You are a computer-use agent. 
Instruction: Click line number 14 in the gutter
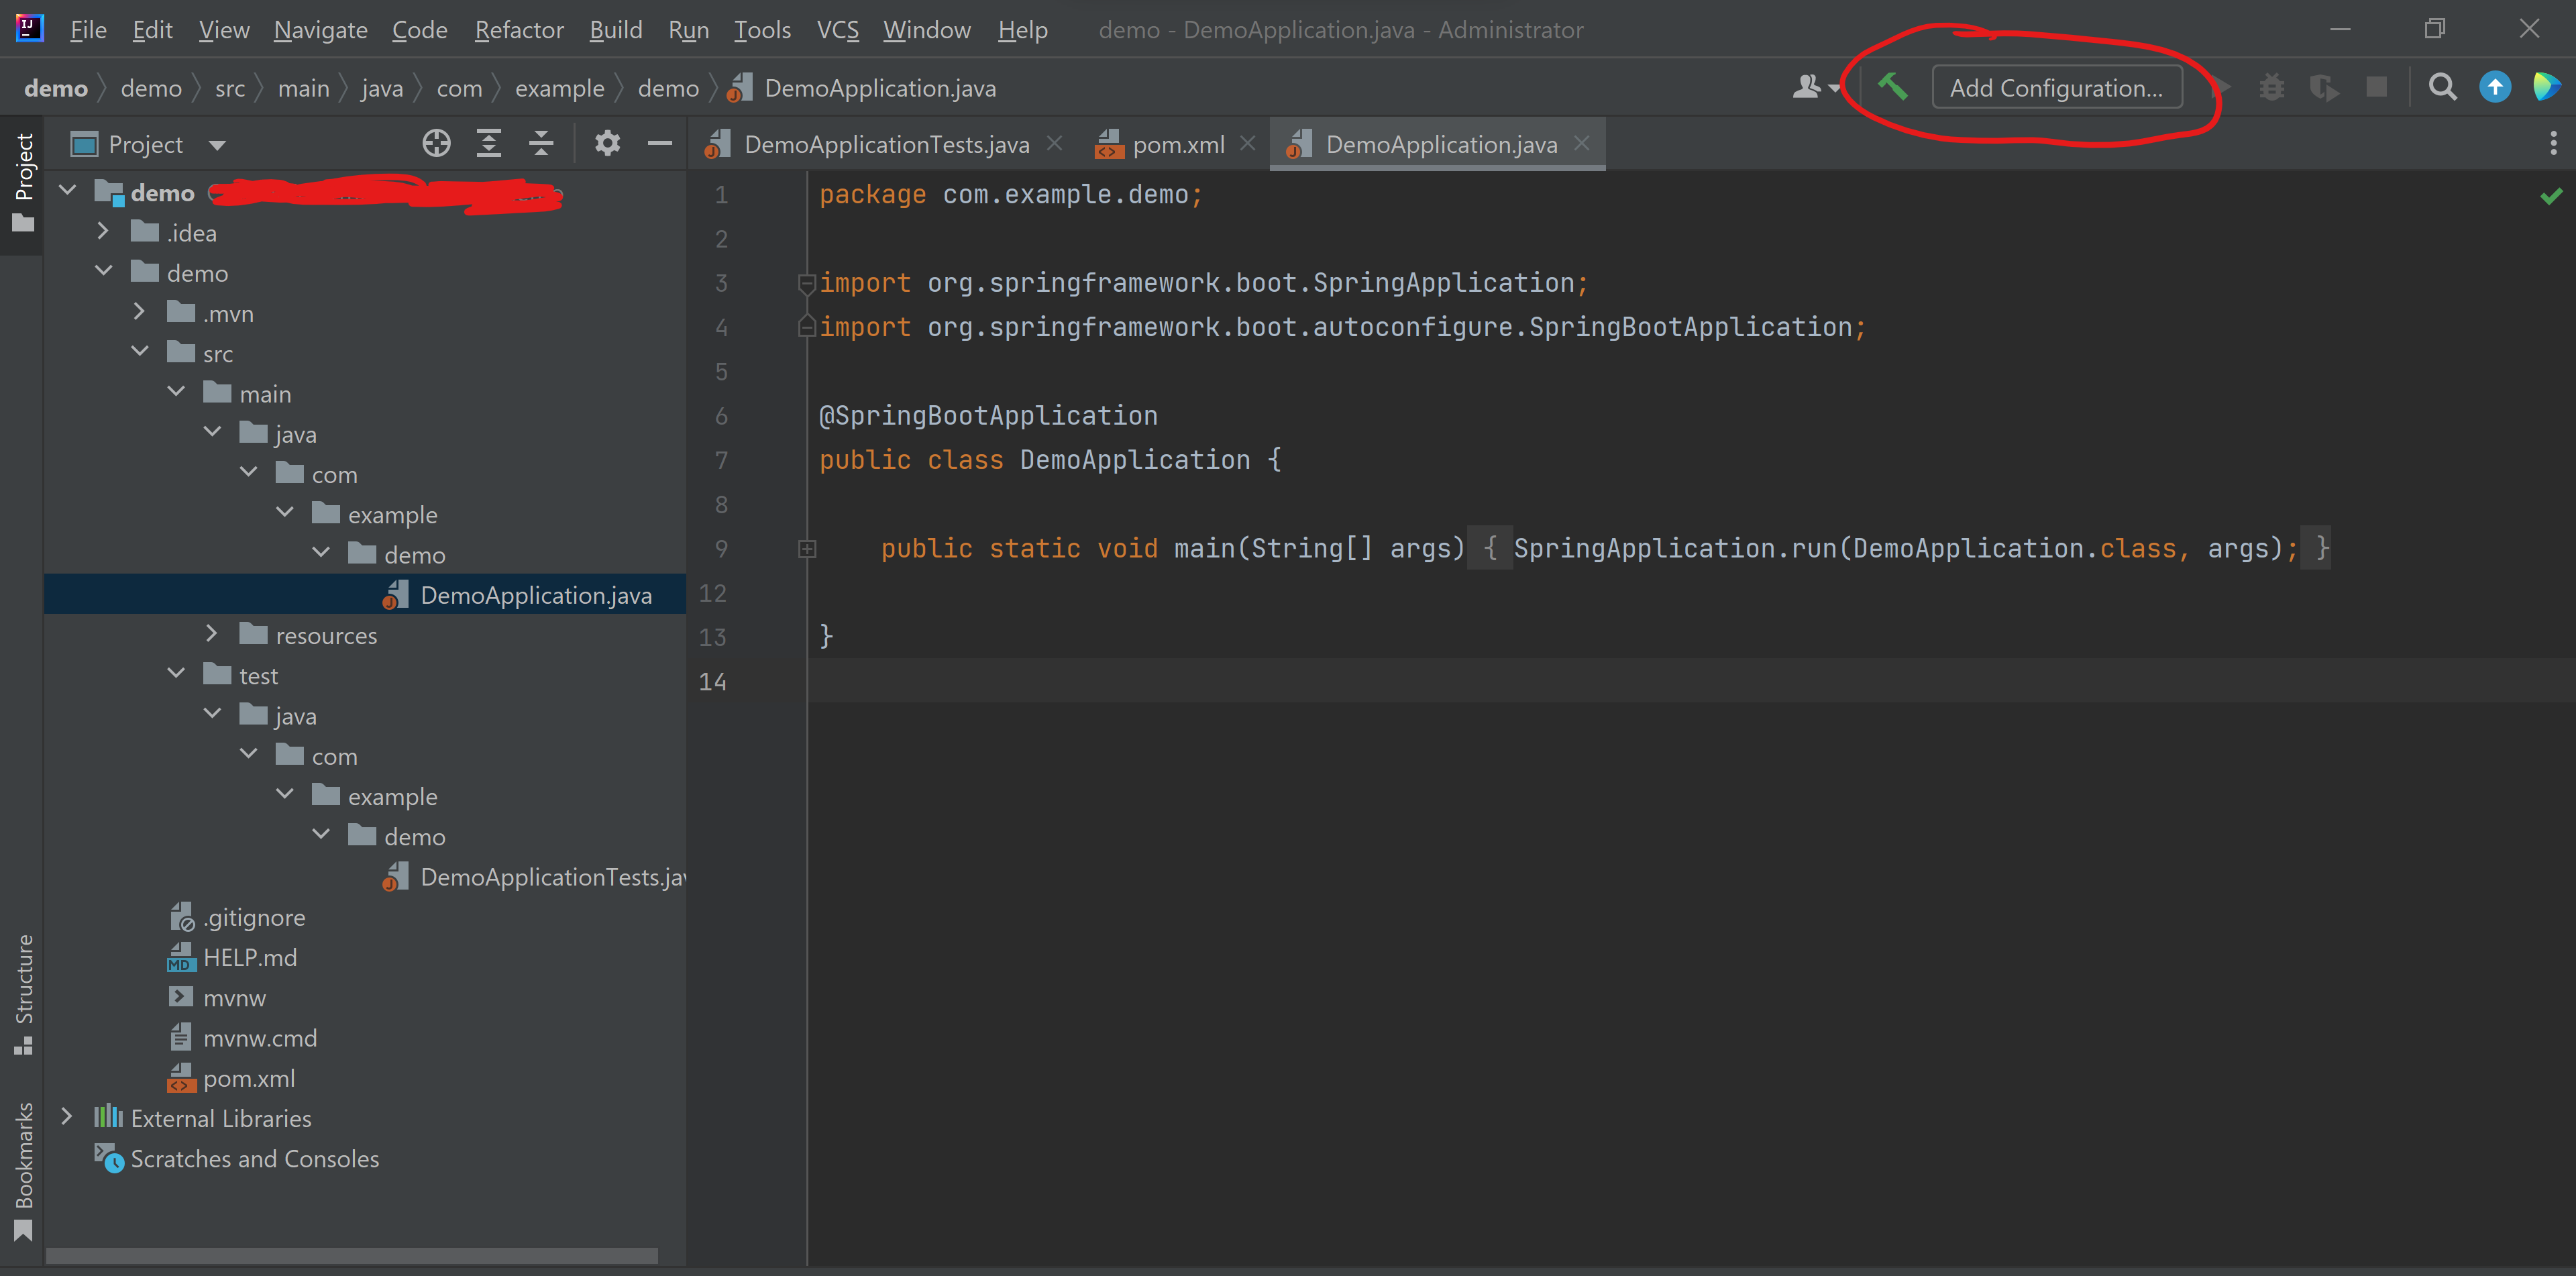[713, 682]
